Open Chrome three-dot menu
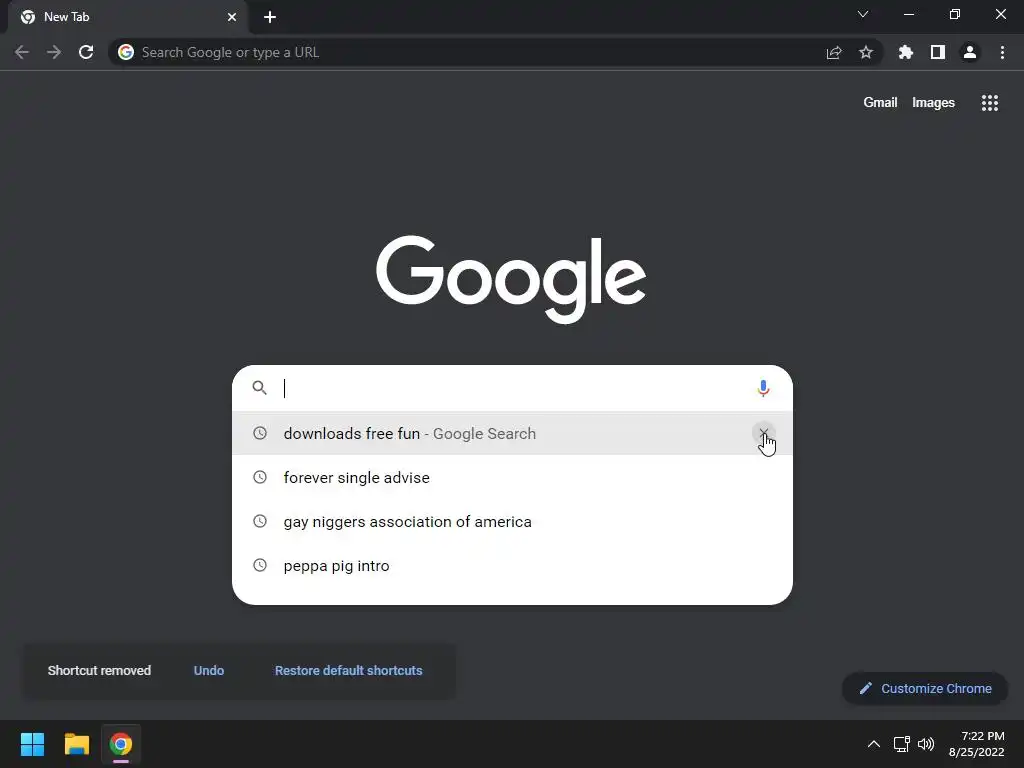 tap(1002, 52)
